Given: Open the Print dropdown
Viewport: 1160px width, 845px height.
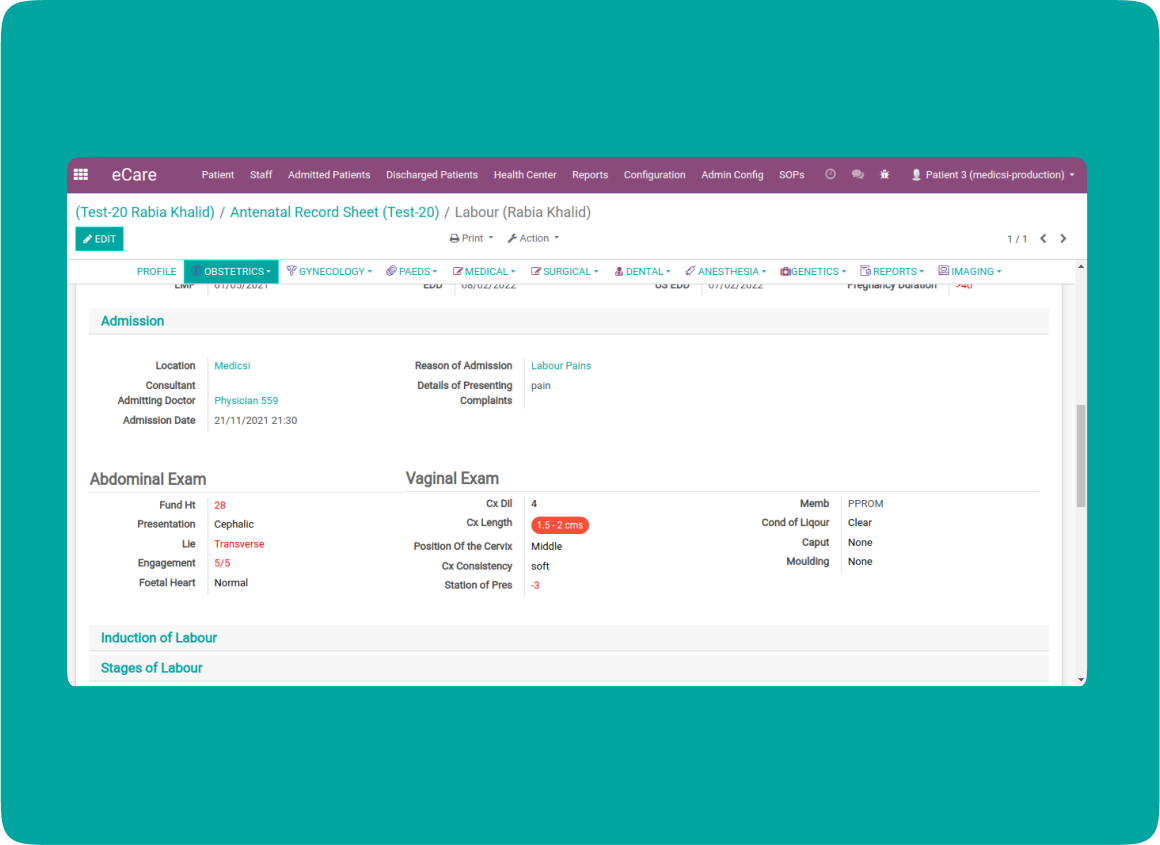Looking at the screenshot, I should coord(471,239).
